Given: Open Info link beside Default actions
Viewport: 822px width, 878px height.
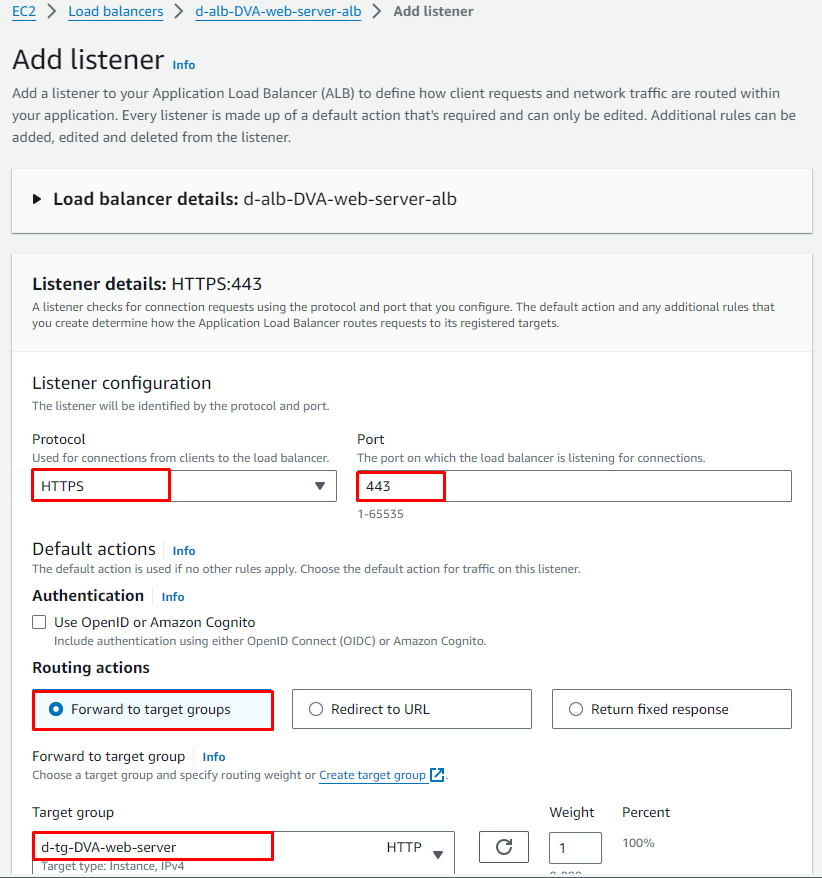Looking at the screenshot, I should [x=184, y=551].
